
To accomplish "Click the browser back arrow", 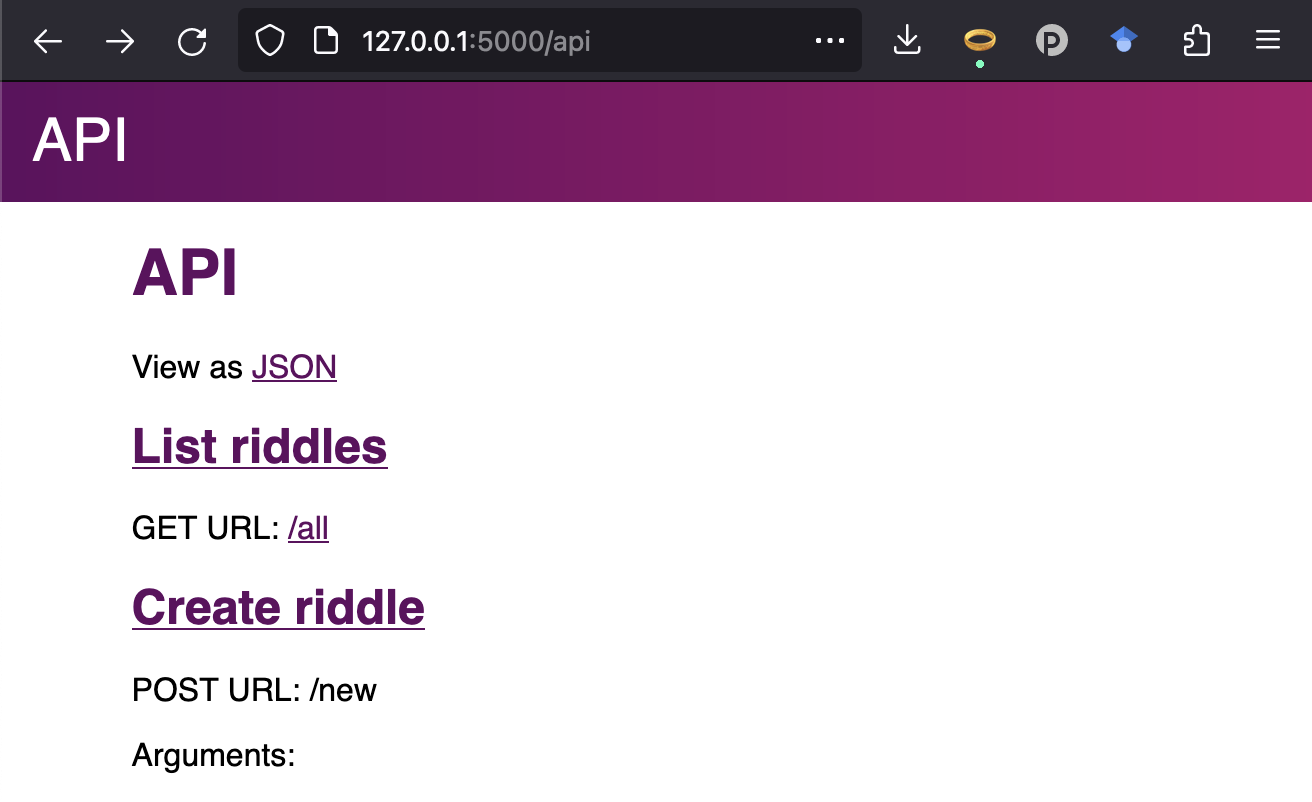I will coord(47,41).
